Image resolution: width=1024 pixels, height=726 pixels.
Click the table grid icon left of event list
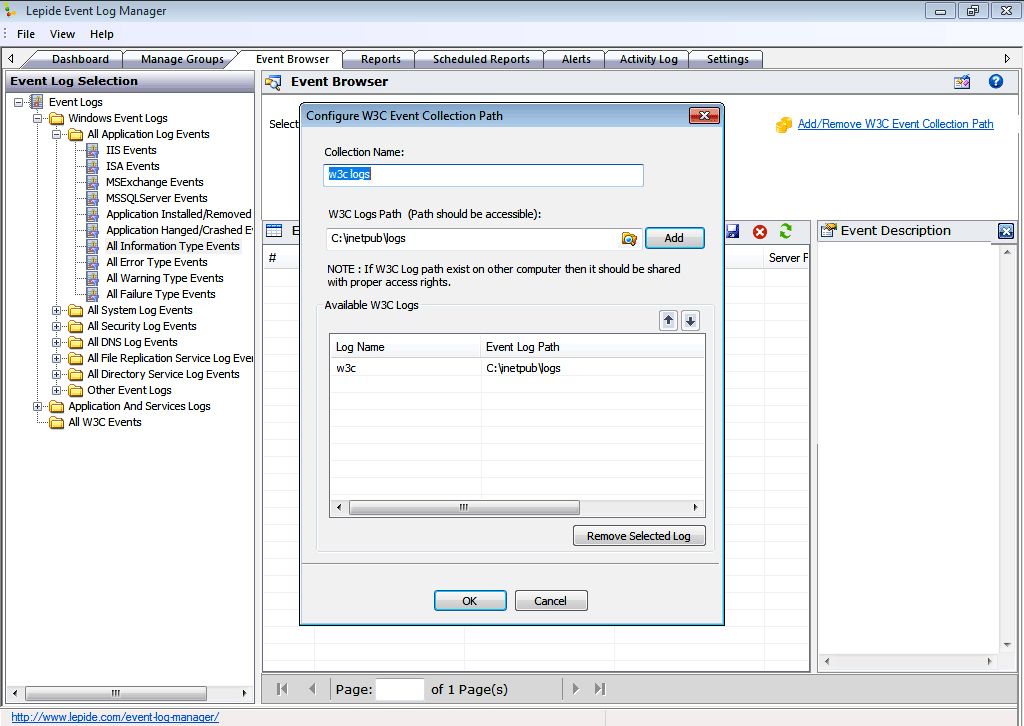point(274,230)
